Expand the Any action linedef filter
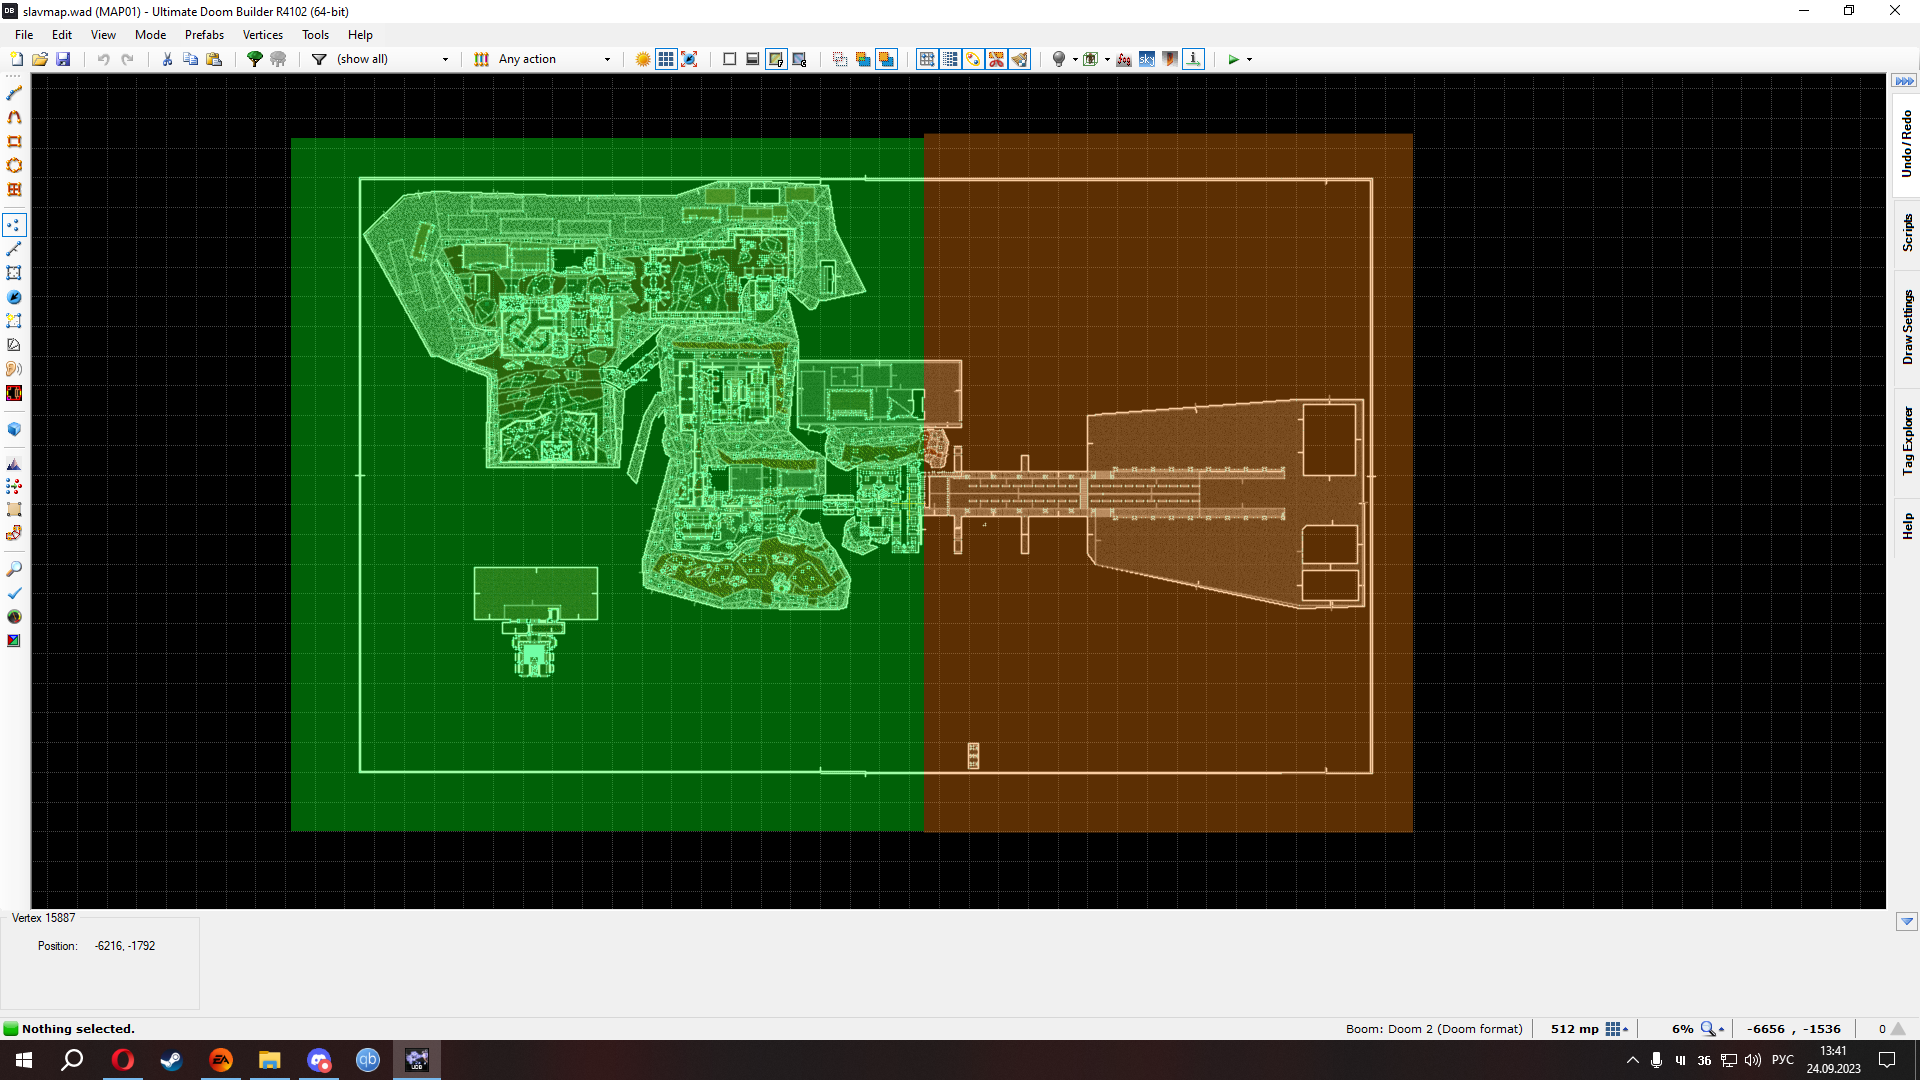Screen dimensions: 1920x1080 (x=607, y=59)
